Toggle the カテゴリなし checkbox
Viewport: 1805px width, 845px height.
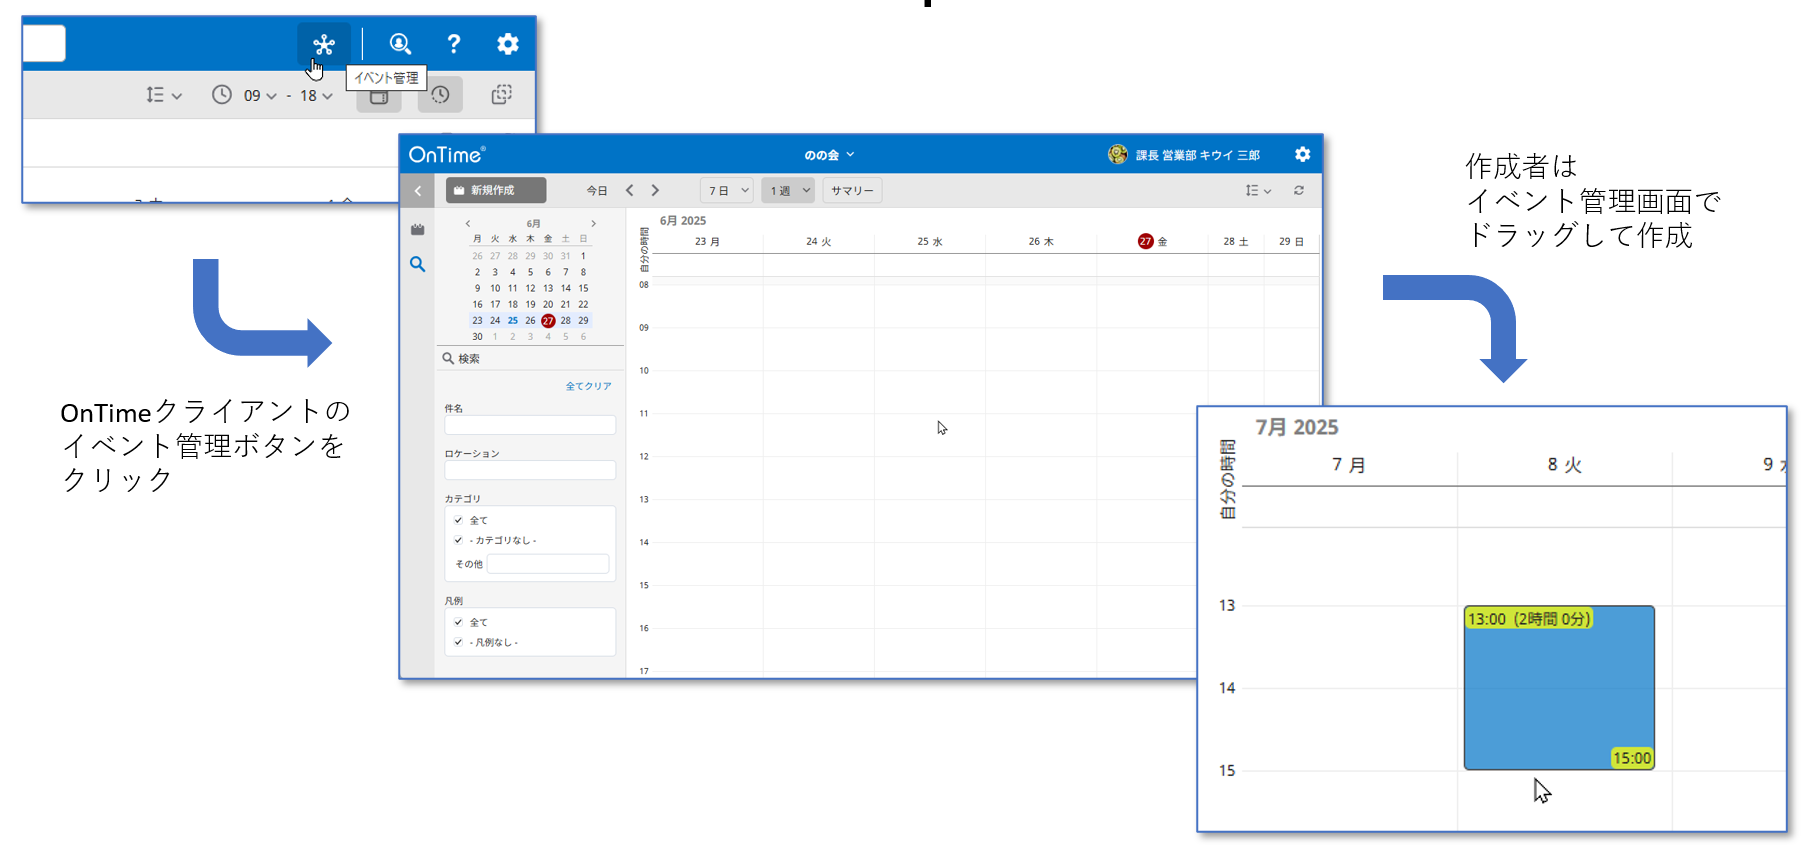pyautogui.click(x=458, y=540)
